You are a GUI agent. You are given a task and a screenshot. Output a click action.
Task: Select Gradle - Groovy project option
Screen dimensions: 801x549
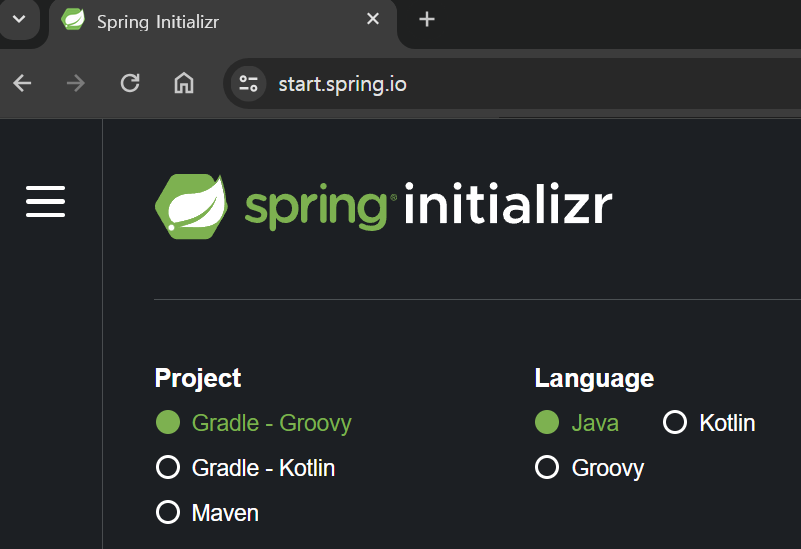click(168, 423)
